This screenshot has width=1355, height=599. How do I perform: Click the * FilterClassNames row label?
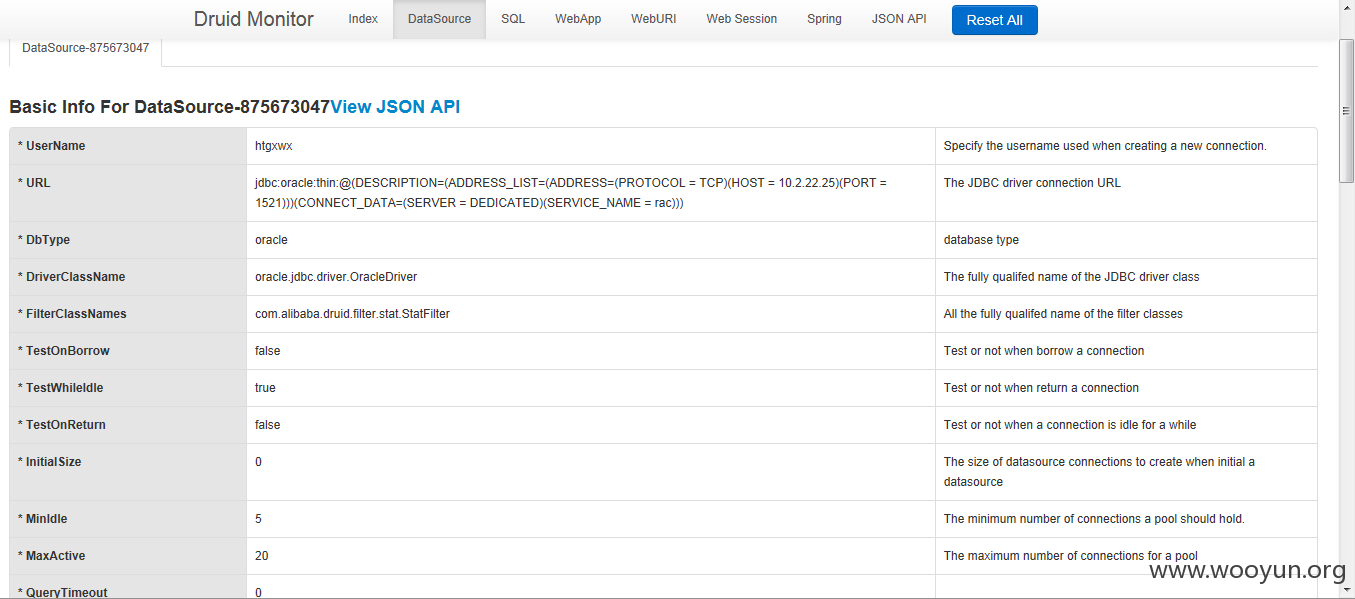pyautogui.click(x=72, y=314)
